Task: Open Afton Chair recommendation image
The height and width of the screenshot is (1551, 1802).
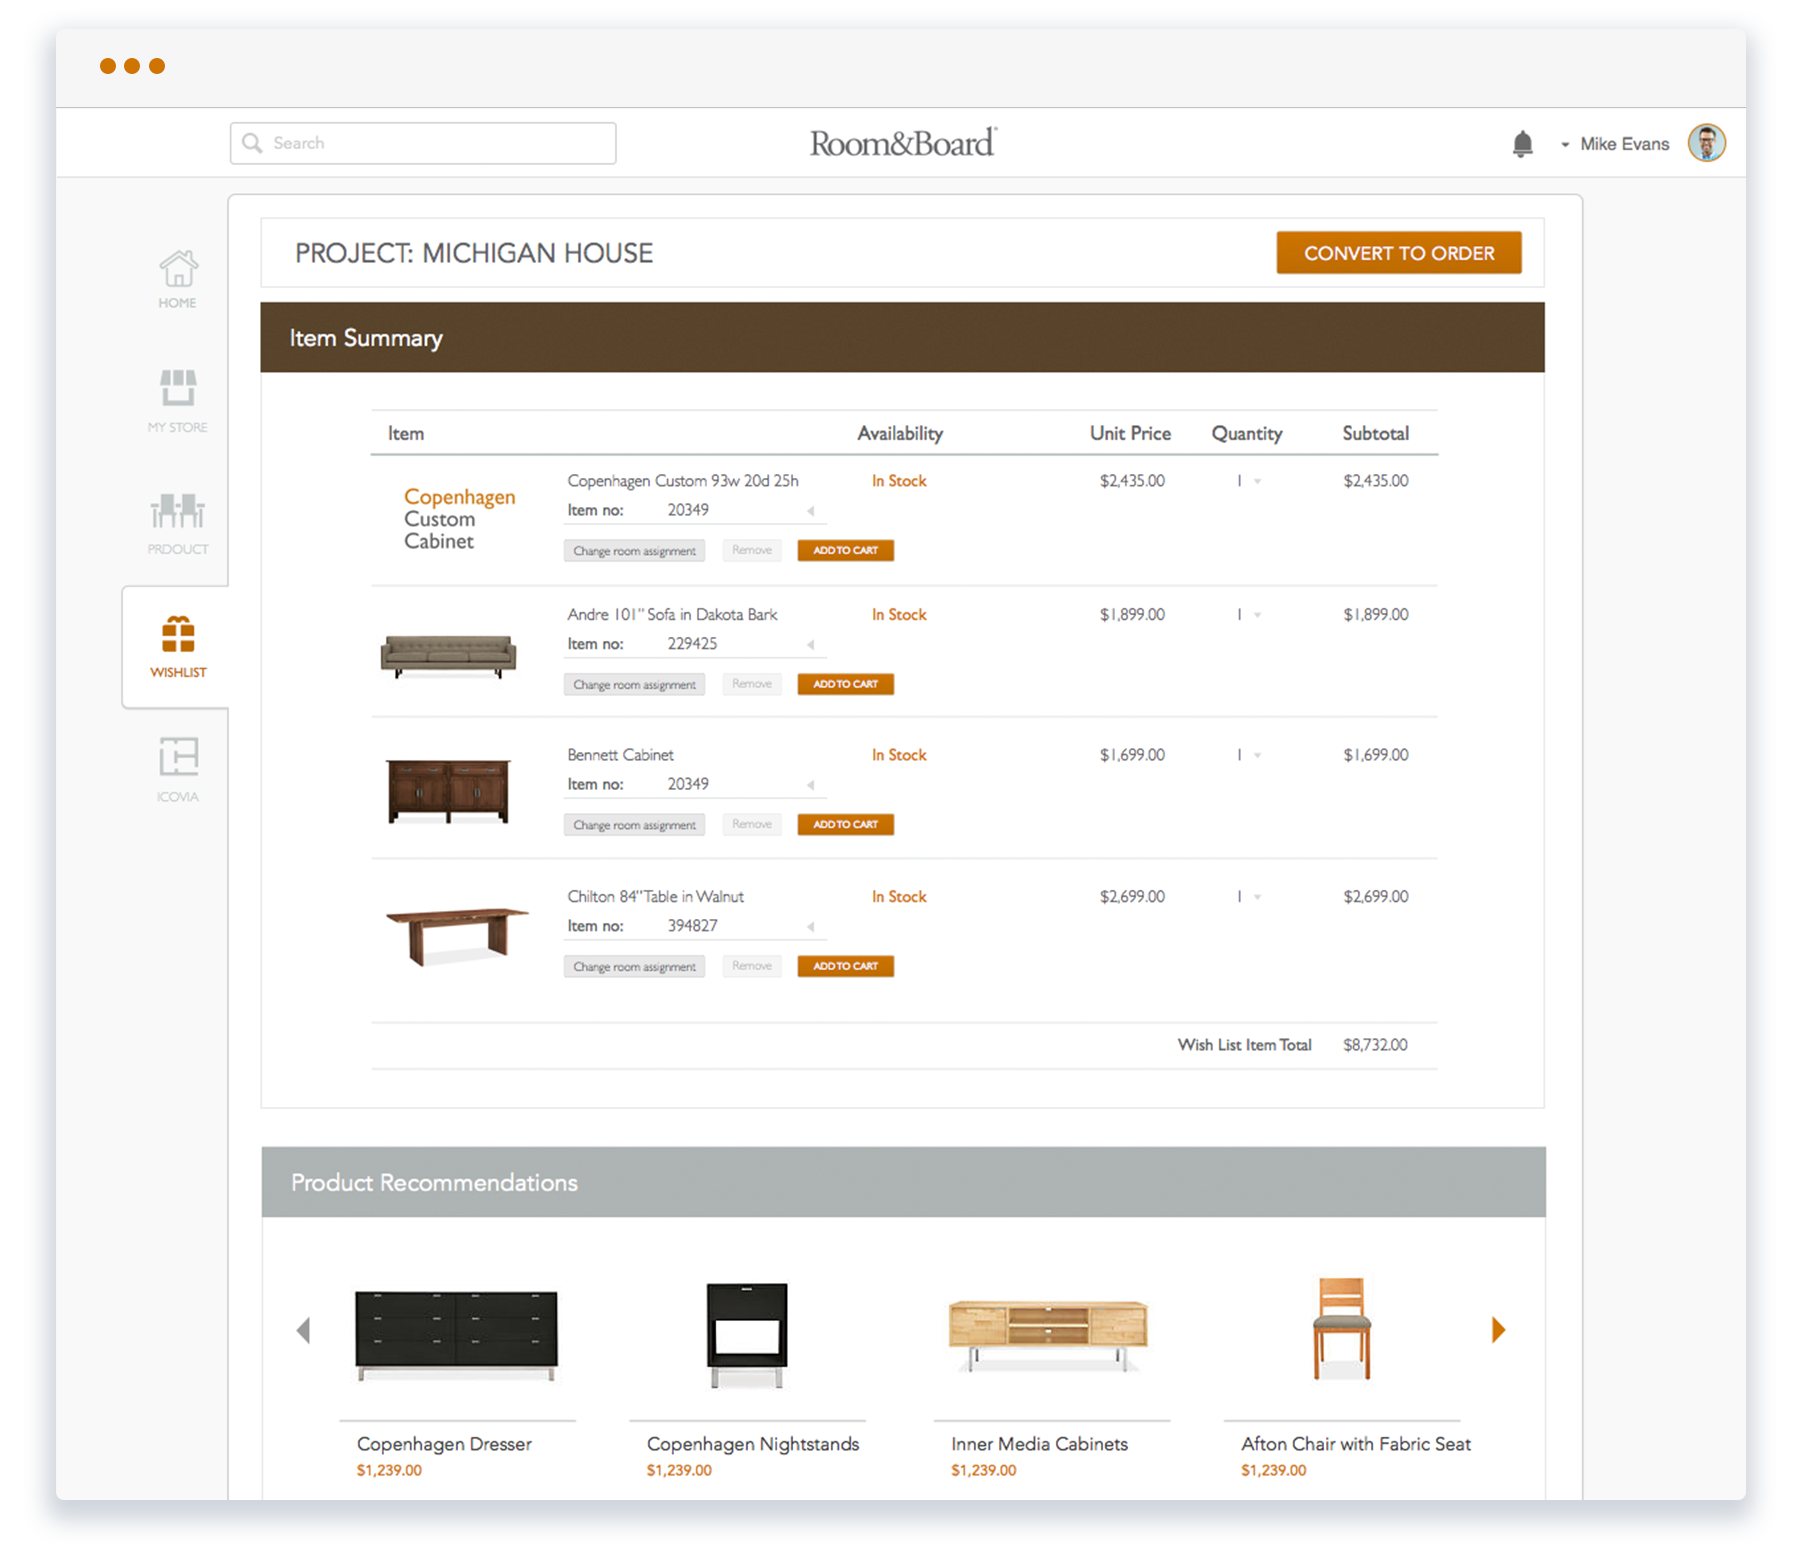Action: tap(1341, 1329)
